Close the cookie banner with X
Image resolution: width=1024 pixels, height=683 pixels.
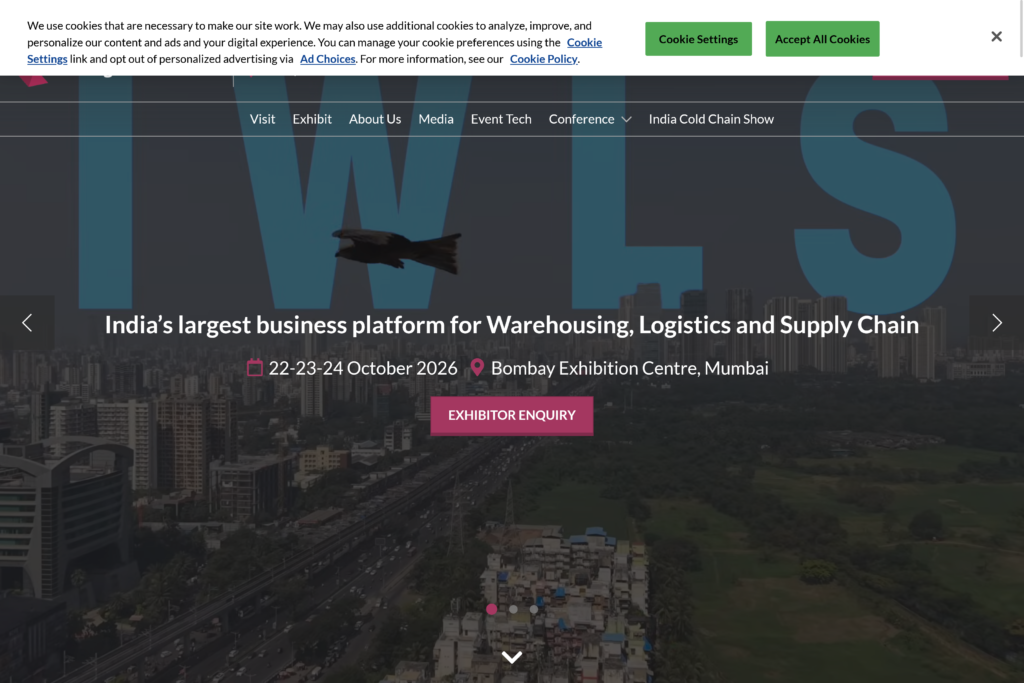[x=996, y=37]
